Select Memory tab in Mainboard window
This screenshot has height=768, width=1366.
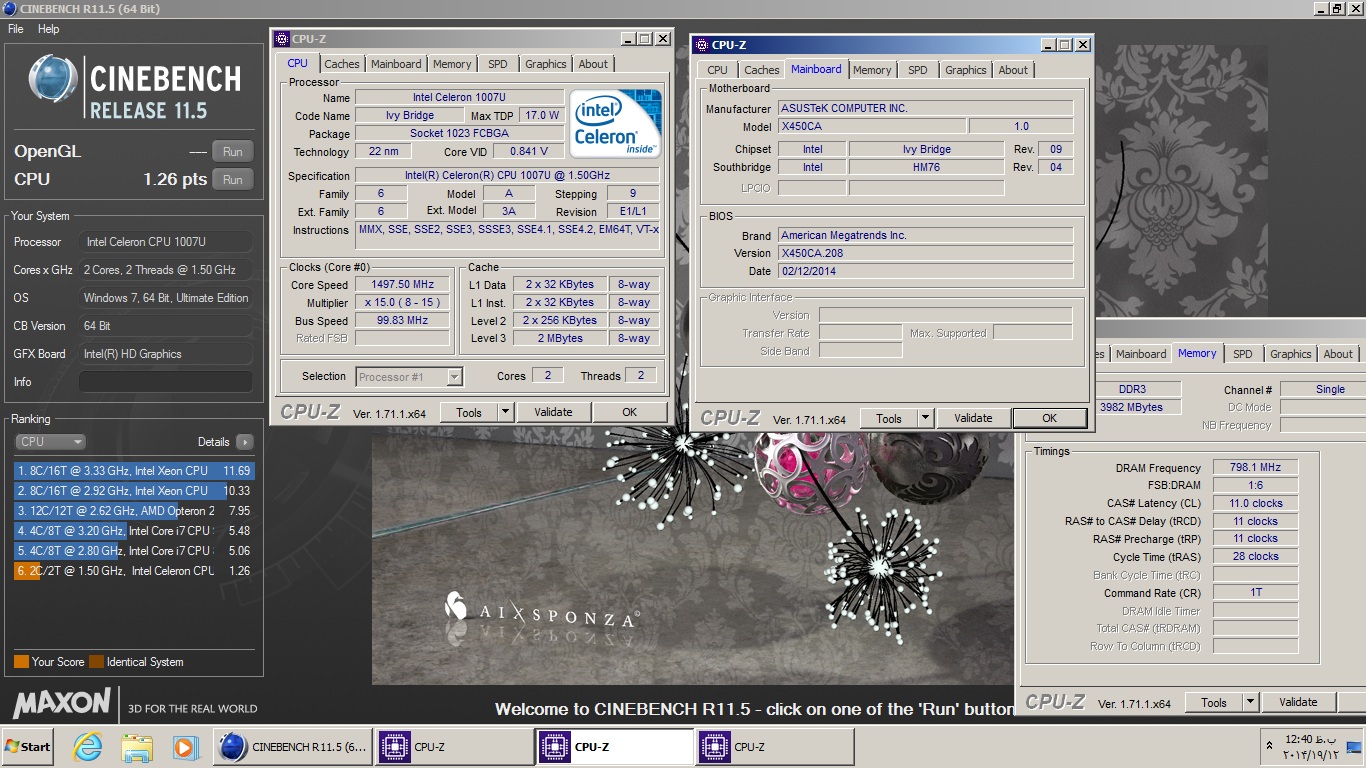point(872,70)
